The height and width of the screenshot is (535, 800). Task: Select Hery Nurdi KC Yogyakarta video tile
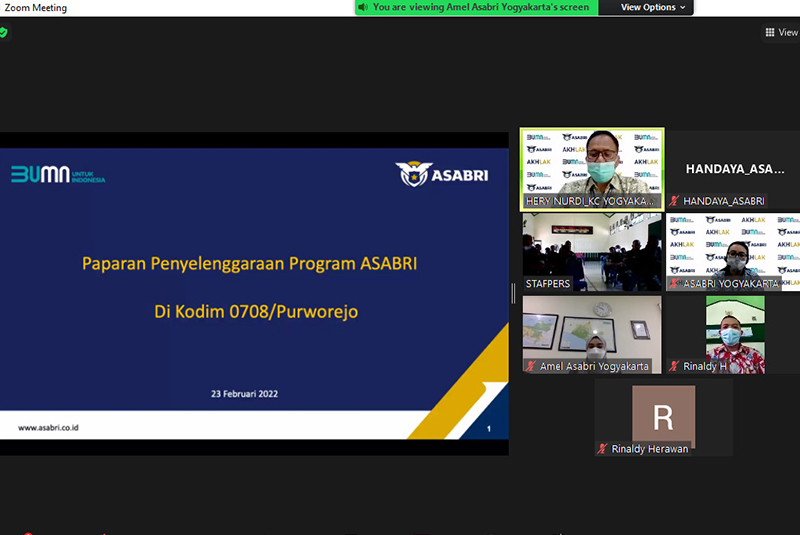click(x=592, y=169)
